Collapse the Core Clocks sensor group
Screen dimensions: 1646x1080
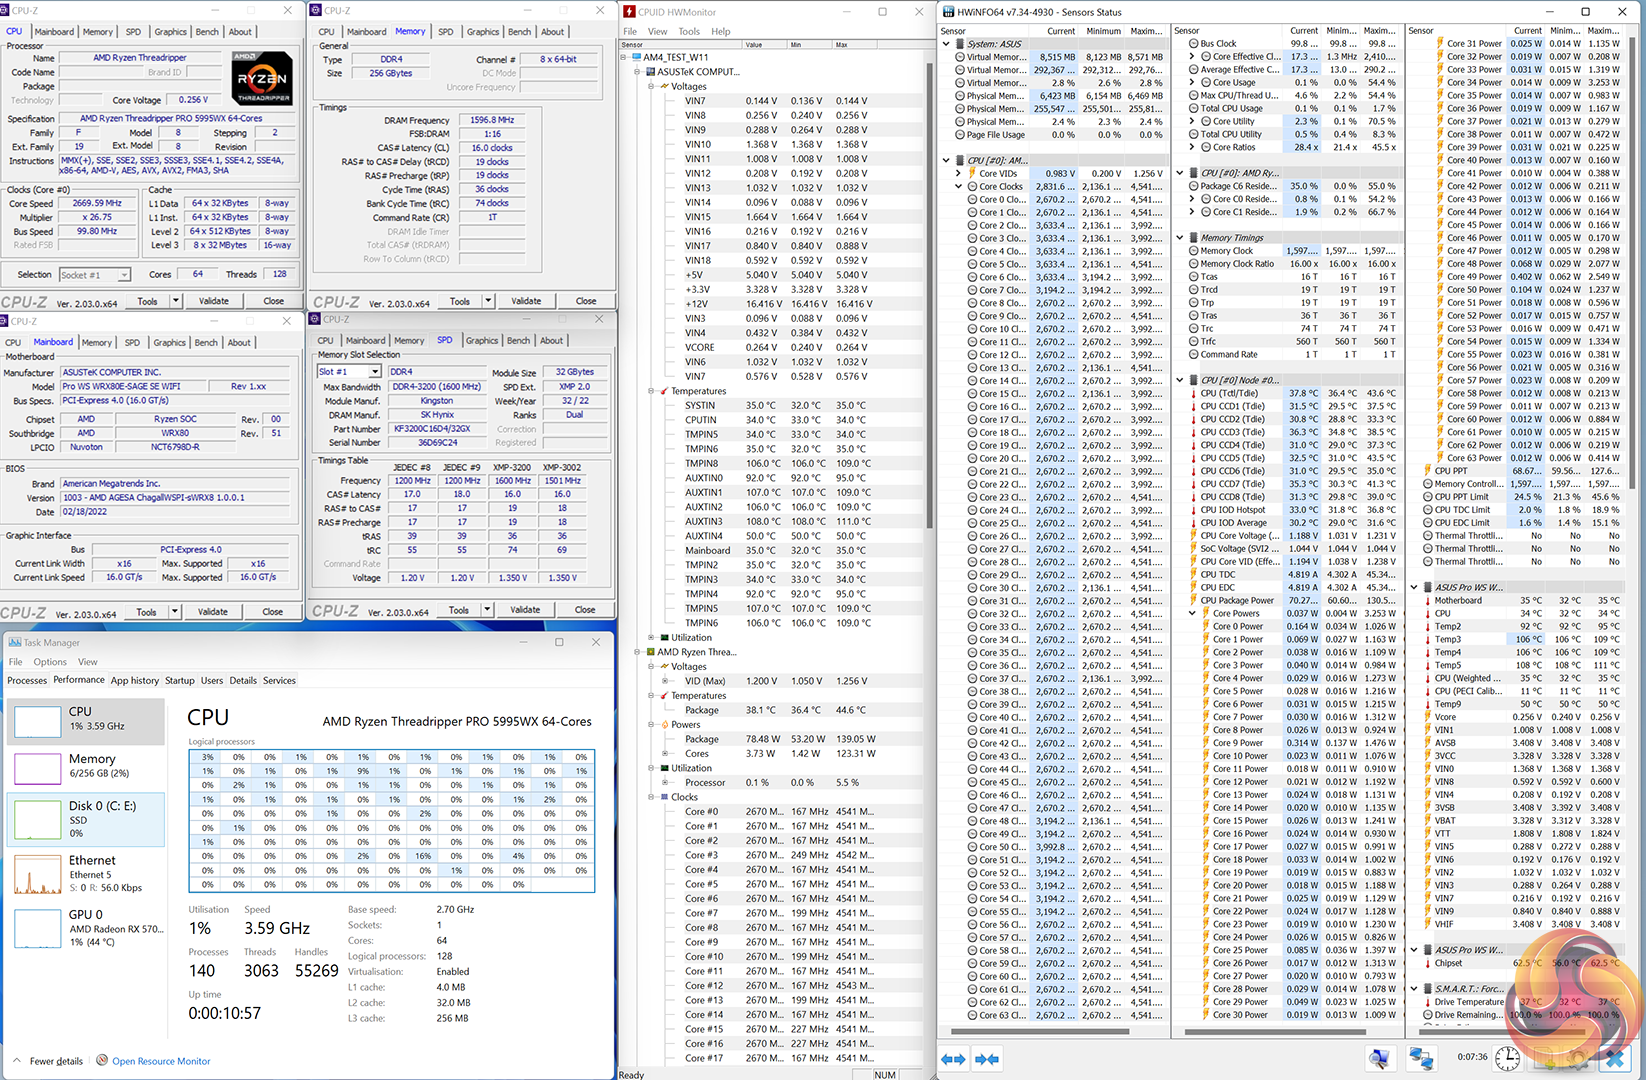[x=959, y=186]
